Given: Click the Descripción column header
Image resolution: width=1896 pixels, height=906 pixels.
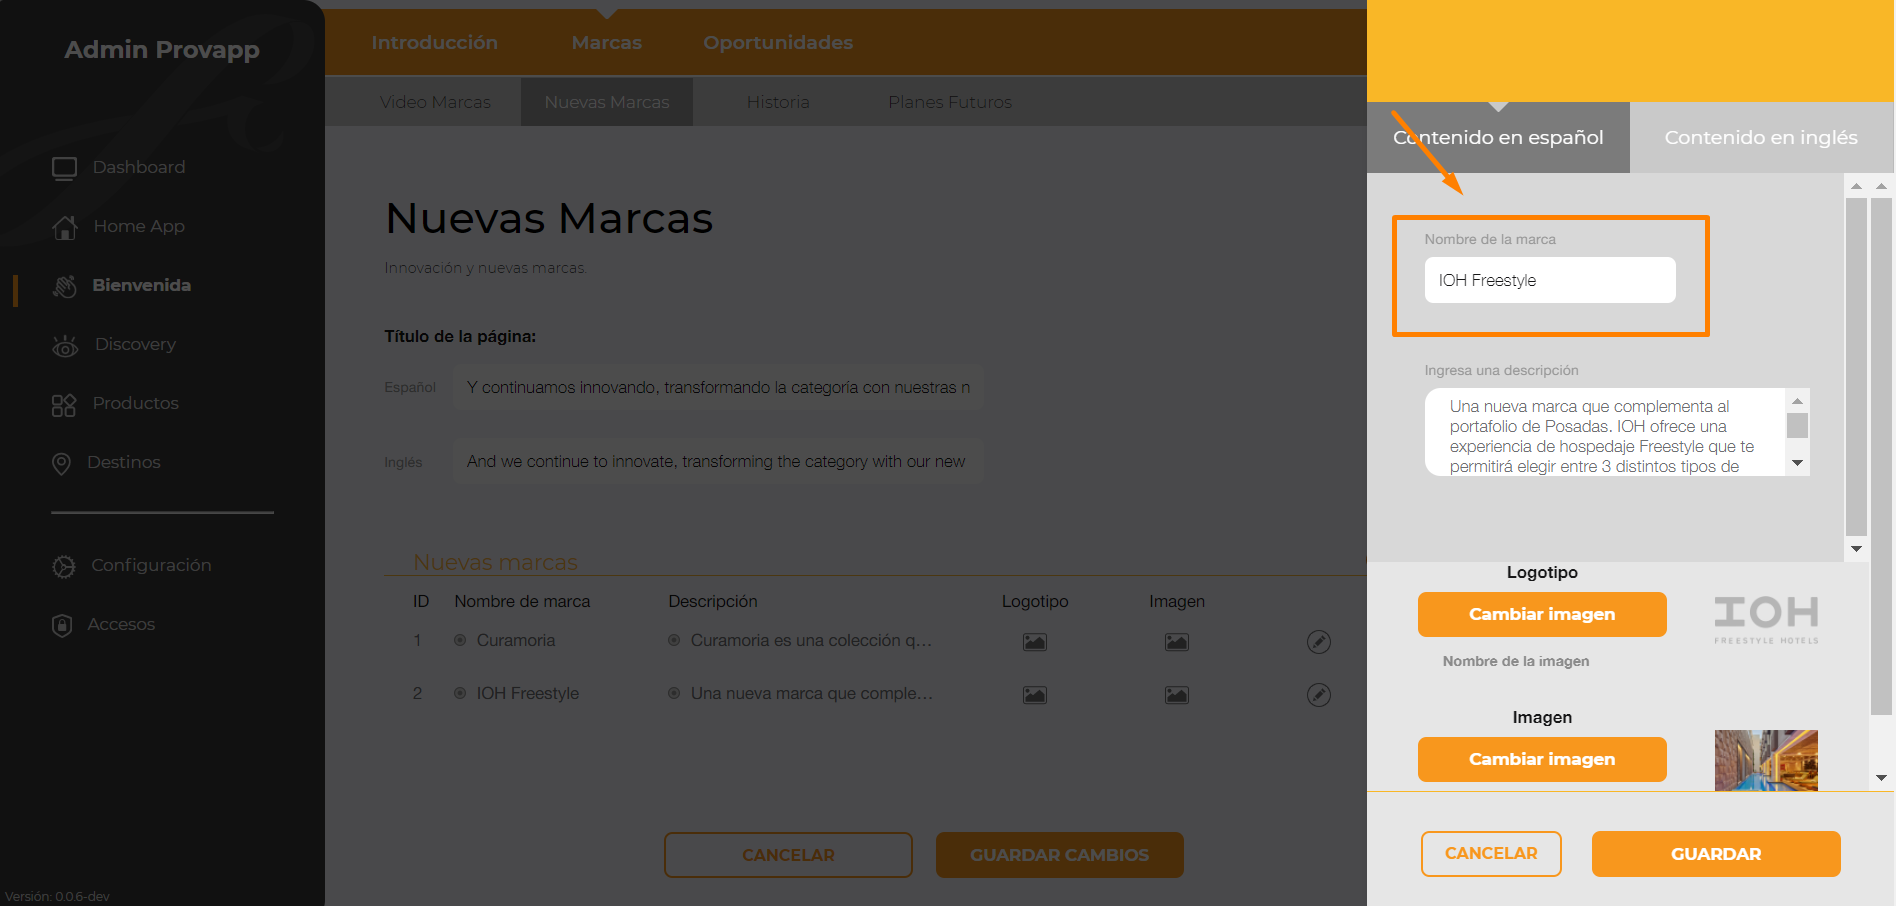Looking at the screenshot, I should pos(713,601).
